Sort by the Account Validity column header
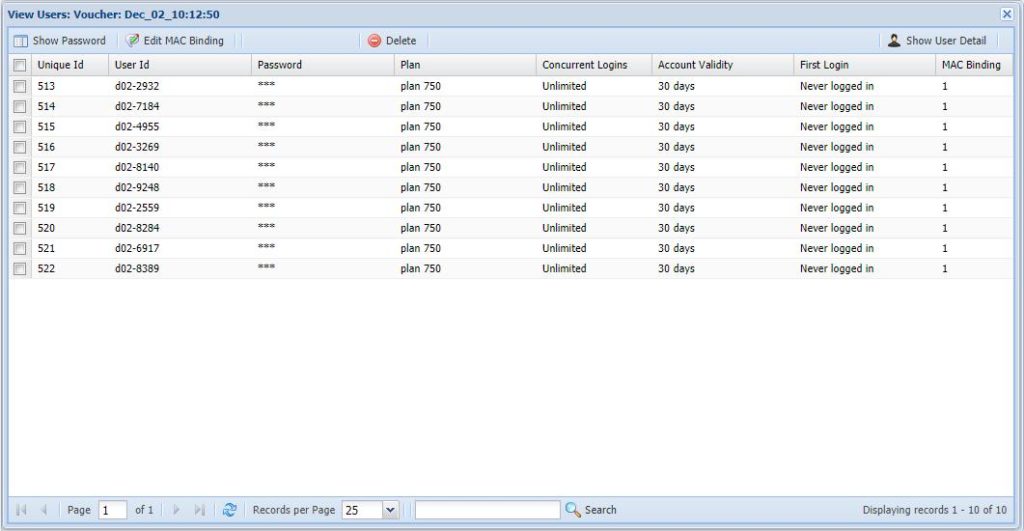 pyautogui.click(x=695, y=65)
